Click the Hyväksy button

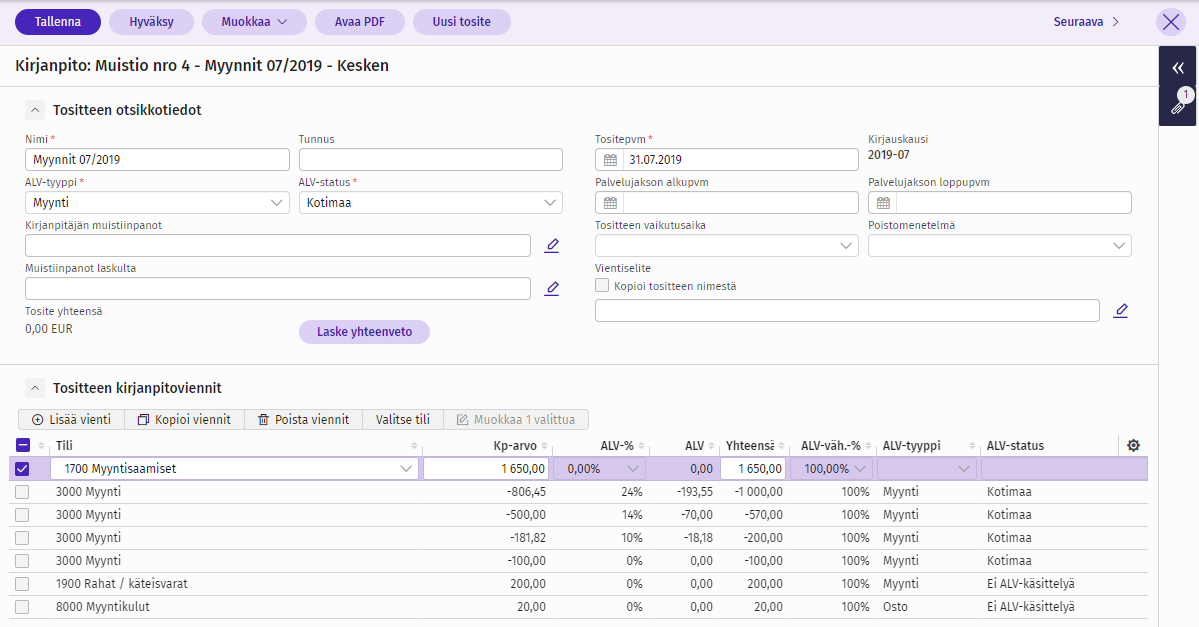[x=151, y=22]
